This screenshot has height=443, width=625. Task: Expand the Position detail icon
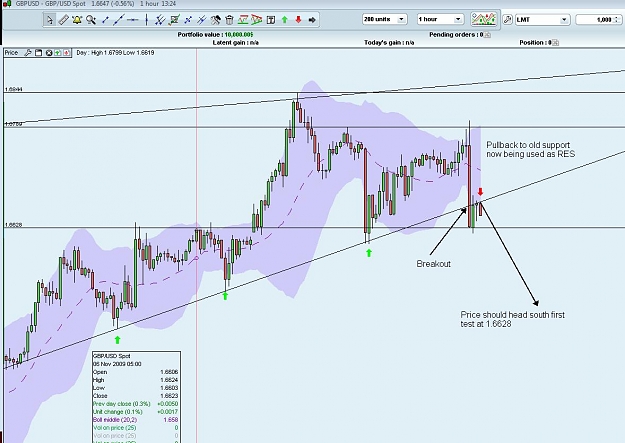(x=556, y=43)
